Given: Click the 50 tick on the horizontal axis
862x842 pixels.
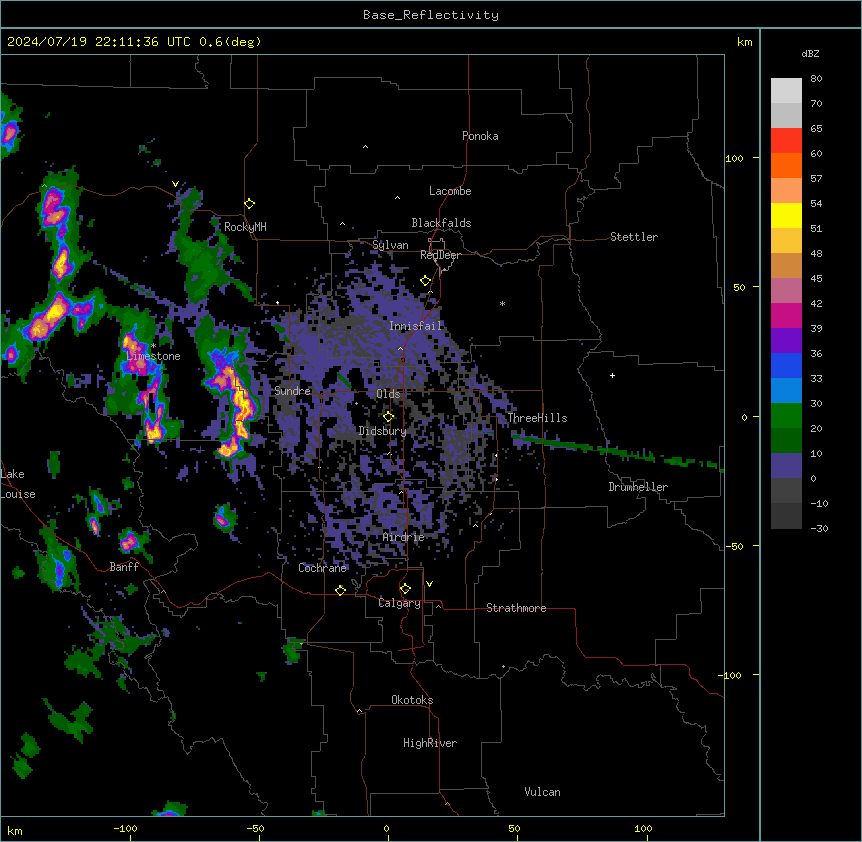Looking at the screenshot, I should (514, 828).
